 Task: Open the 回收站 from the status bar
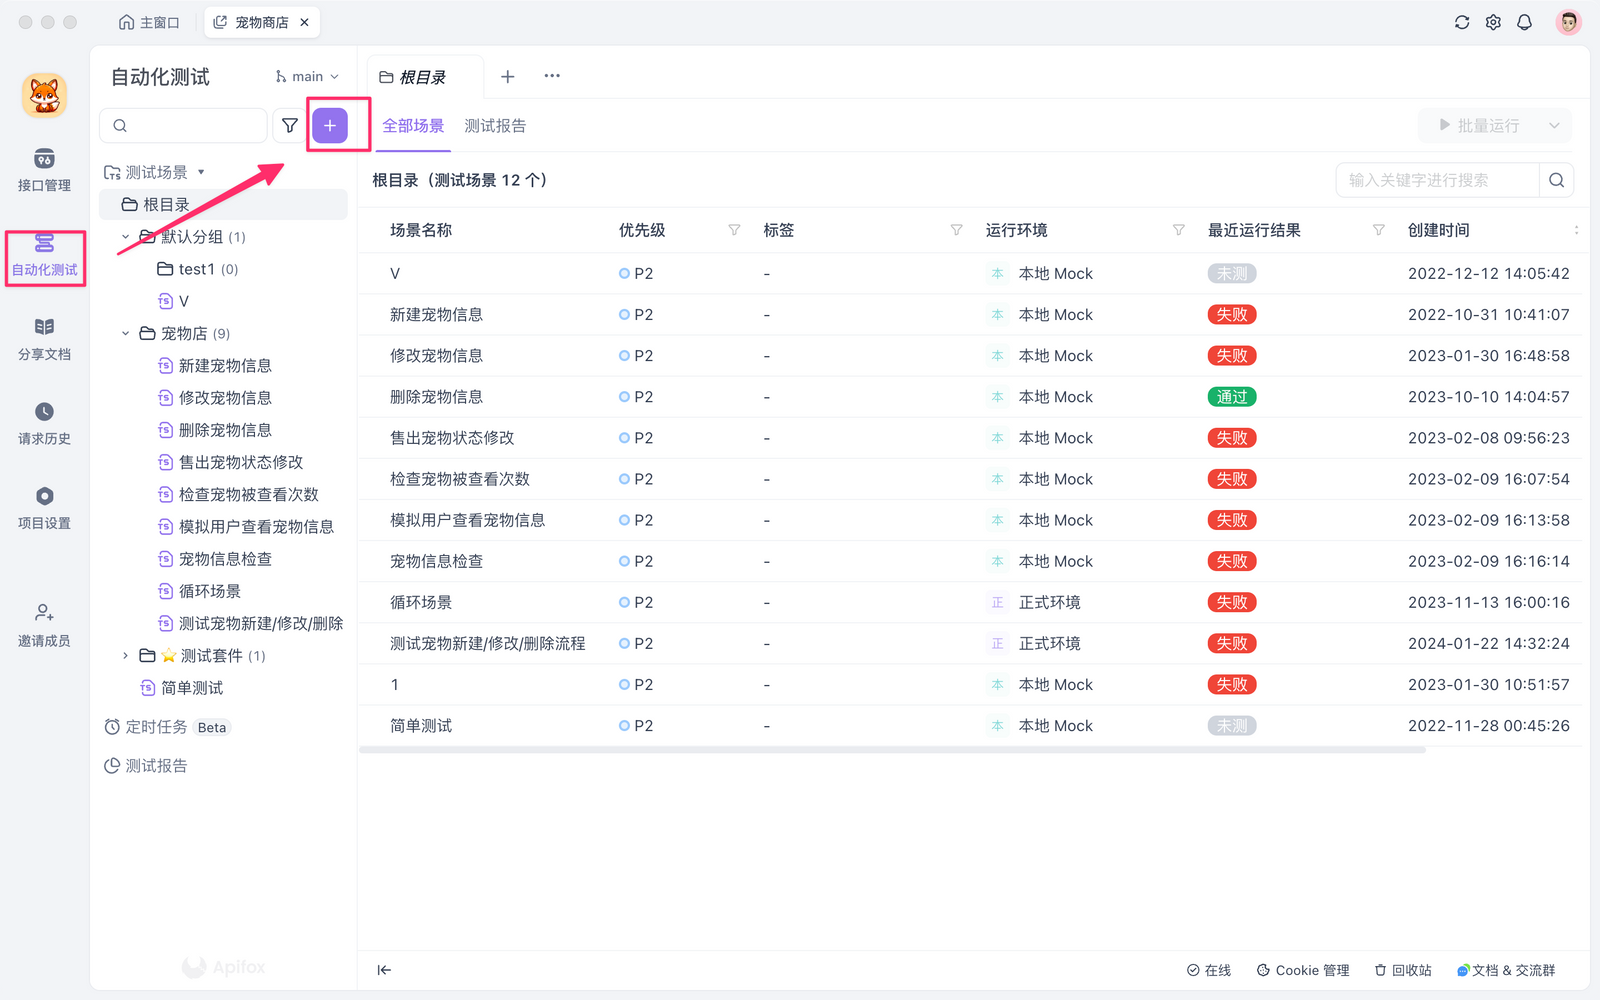pyautogui.click(x=1402, y=969)
